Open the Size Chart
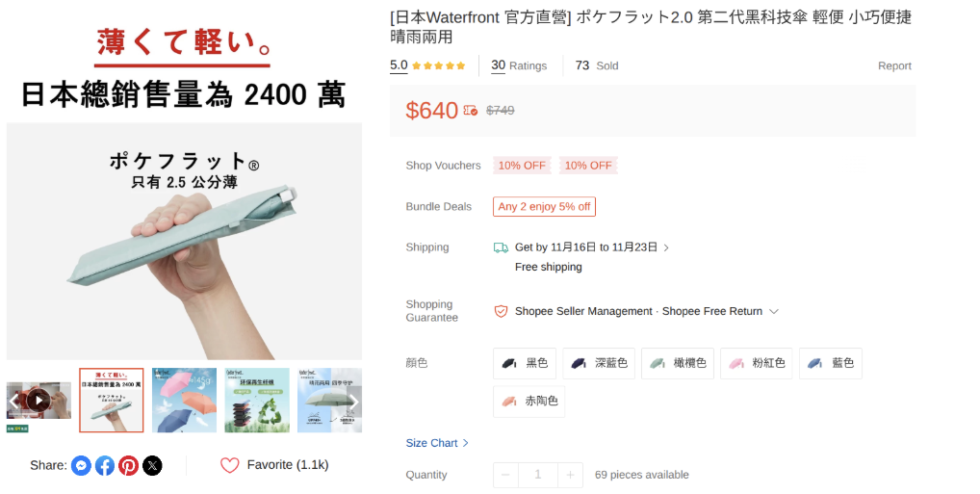The height and width of the screenshot is (494, 980). click(437, 443)
